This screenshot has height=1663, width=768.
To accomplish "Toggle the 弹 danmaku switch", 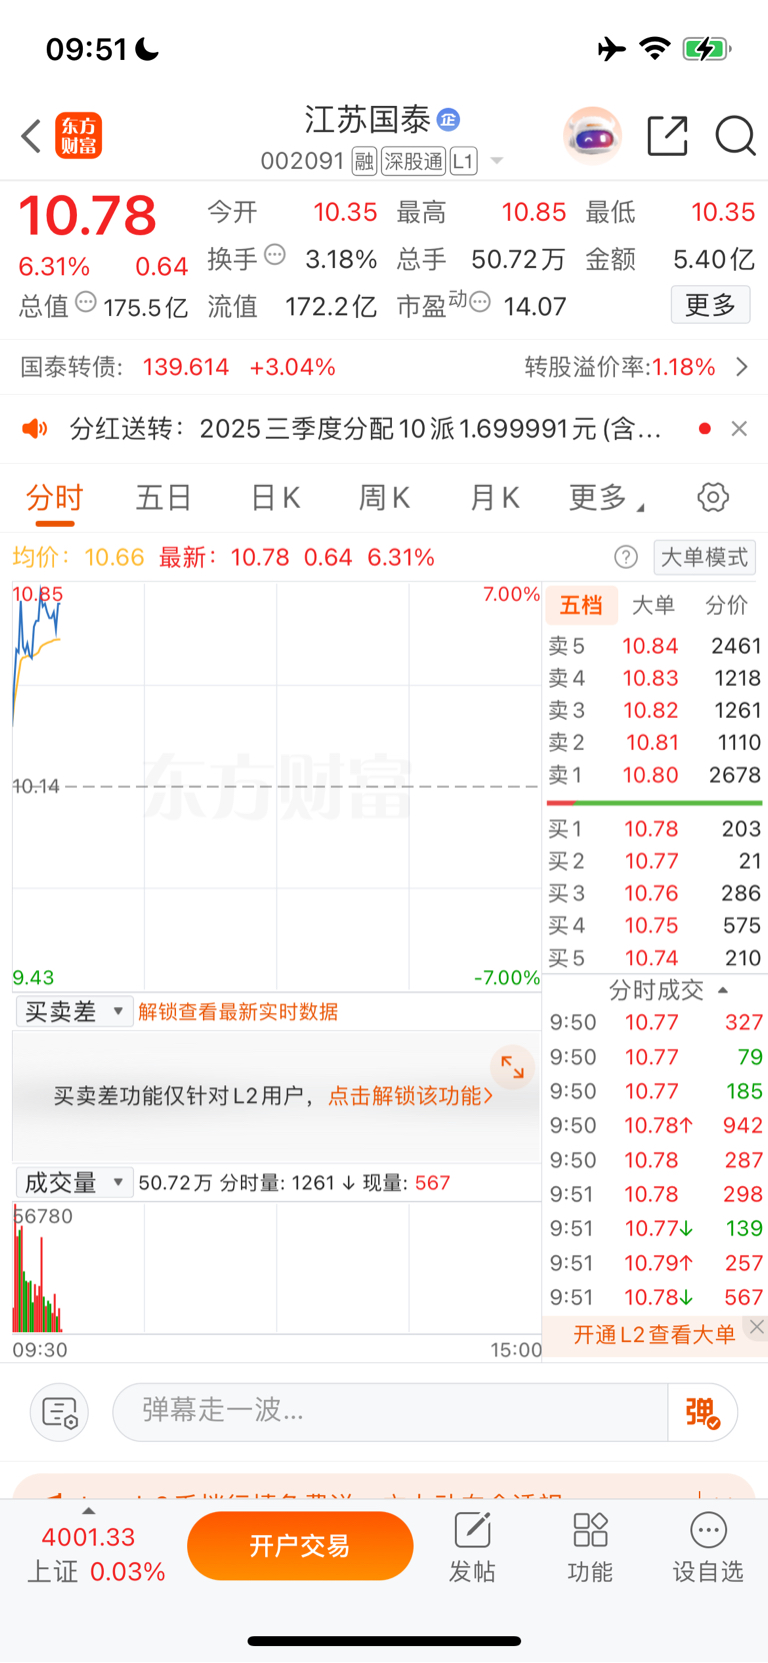I will 703,1412.
